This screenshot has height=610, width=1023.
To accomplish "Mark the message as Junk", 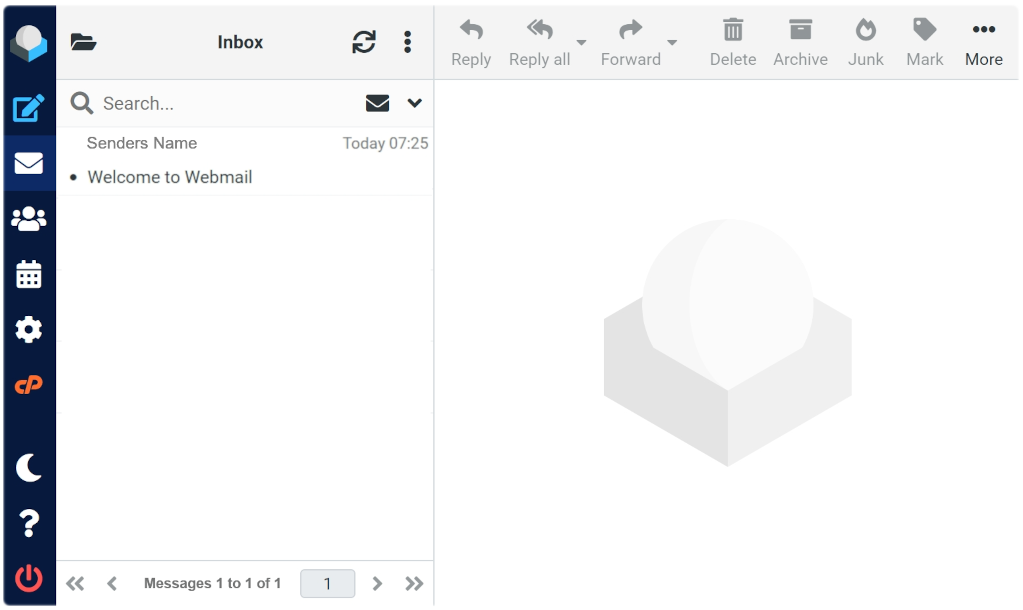I will coord(864,42).
